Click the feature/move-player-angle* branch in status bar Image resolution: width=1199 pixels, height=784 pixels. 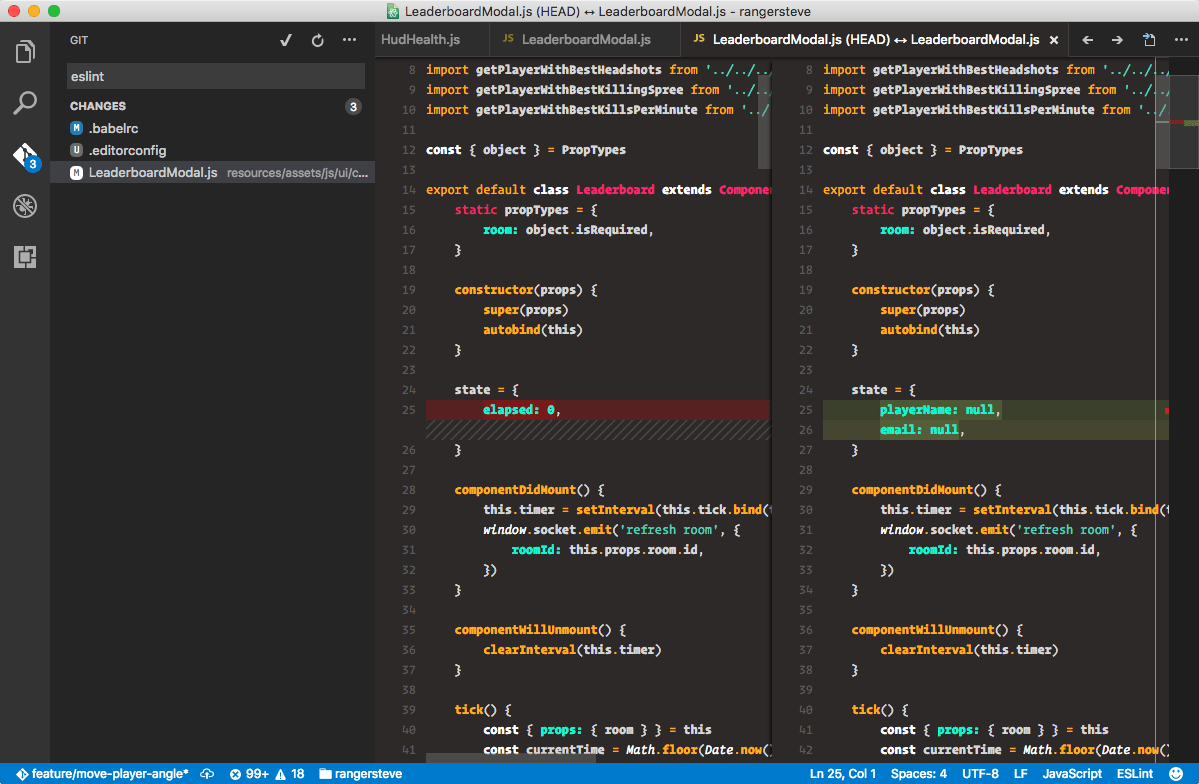coord(107,773)
